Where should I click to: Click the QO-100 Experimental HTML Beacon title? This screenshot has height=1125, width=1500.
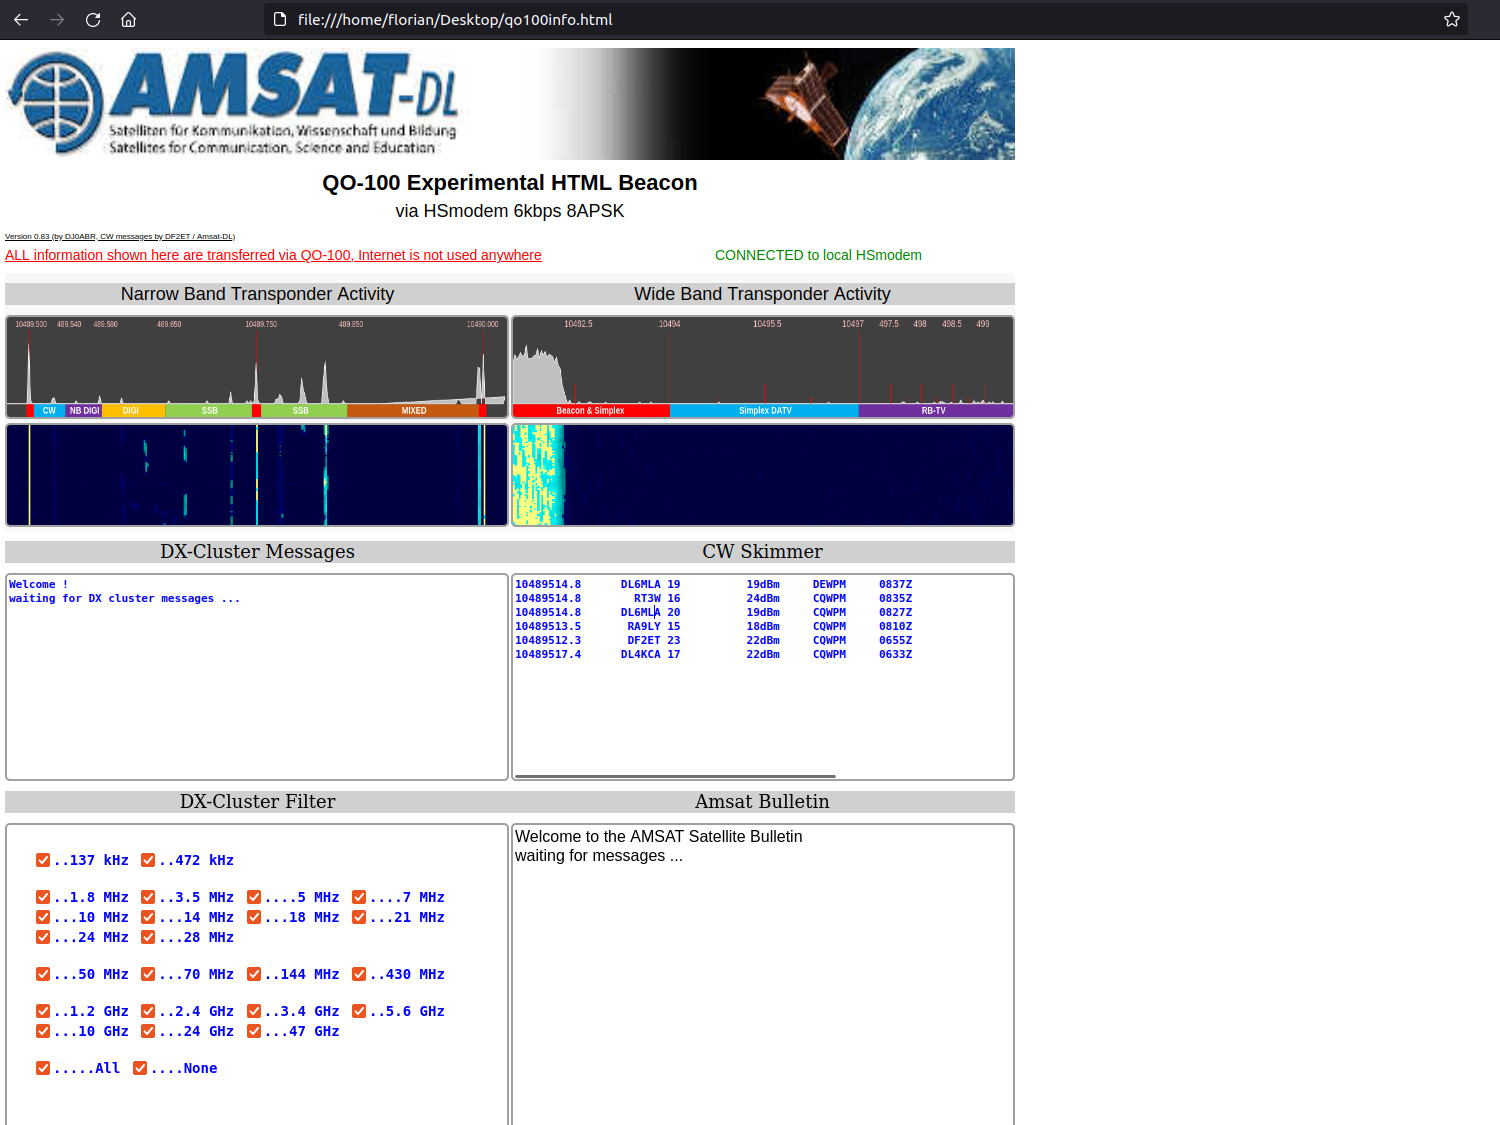point(509,183)
